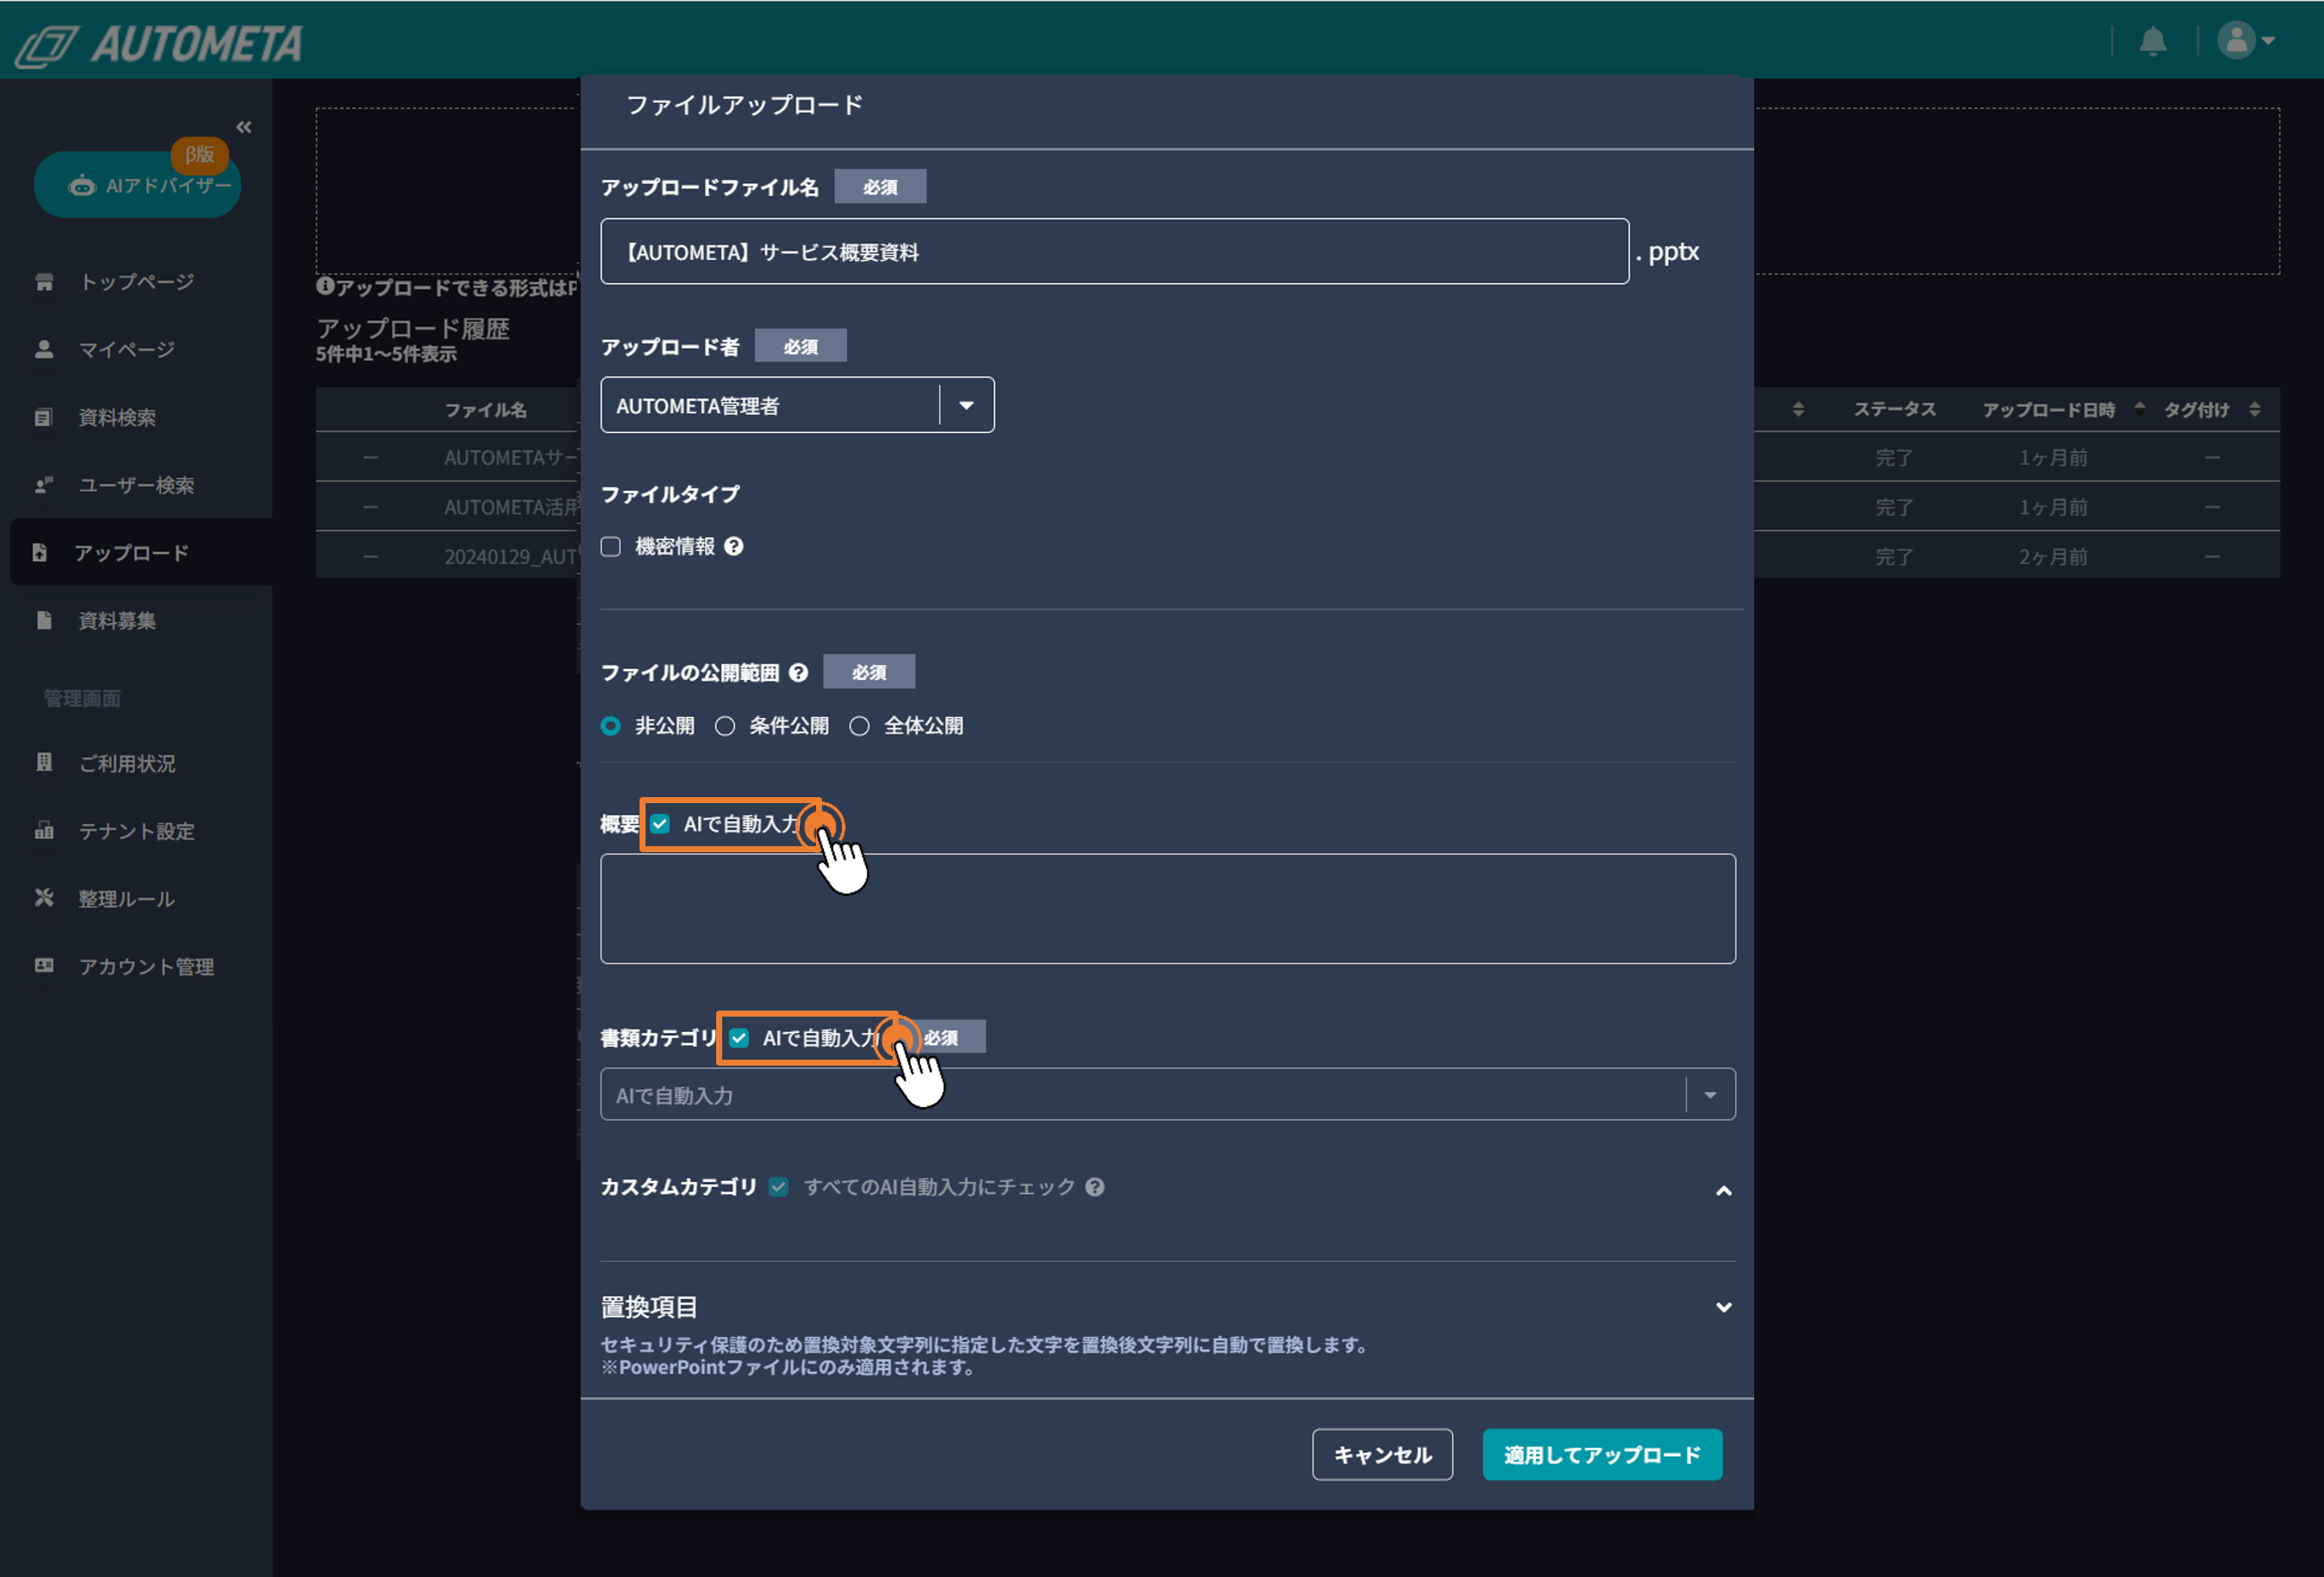Open 資料検索 in the sidebar

[117, 417]
